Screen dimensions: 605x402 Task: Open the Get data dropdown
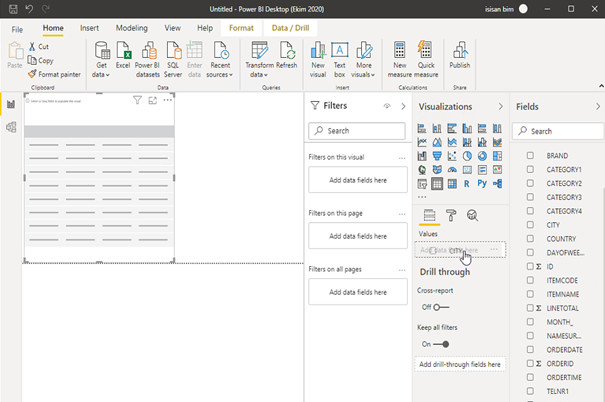coord(101,60)
